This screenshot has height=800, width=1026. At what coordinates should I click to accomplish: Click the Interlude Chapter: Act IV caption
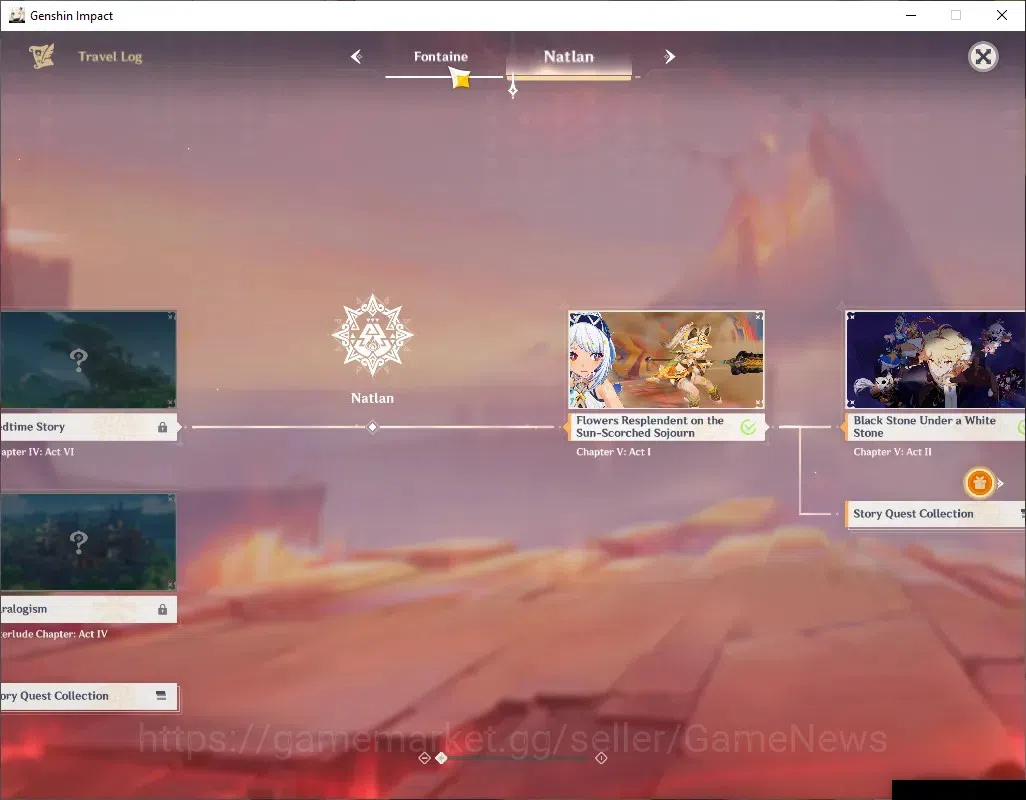point(54,634)
